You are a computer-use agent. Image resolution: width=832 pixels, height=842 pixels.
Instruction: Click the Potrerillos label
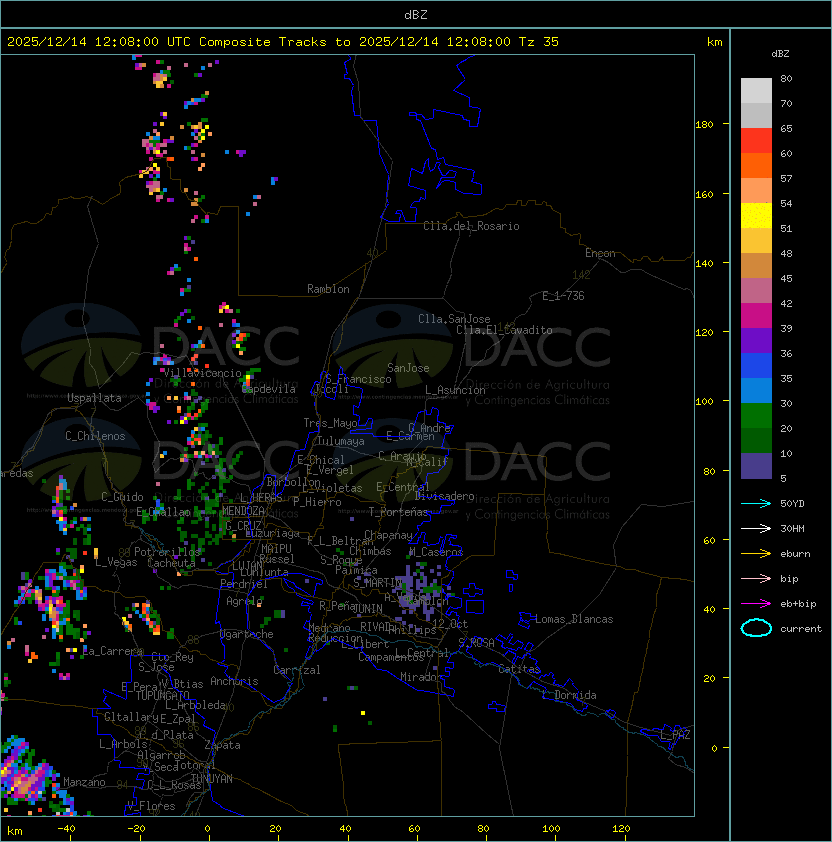(167, 552)
